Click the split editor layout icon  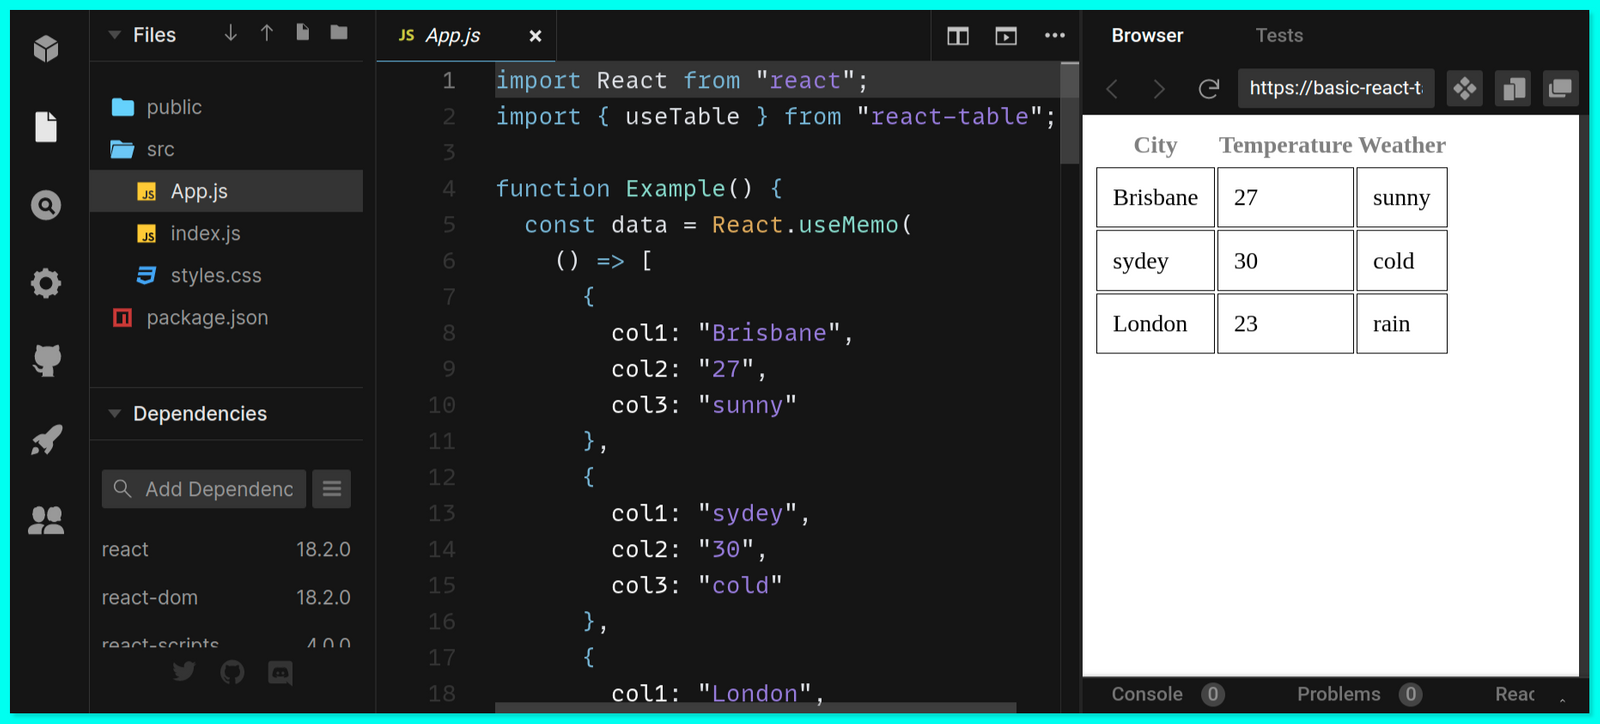pos(958,36)
